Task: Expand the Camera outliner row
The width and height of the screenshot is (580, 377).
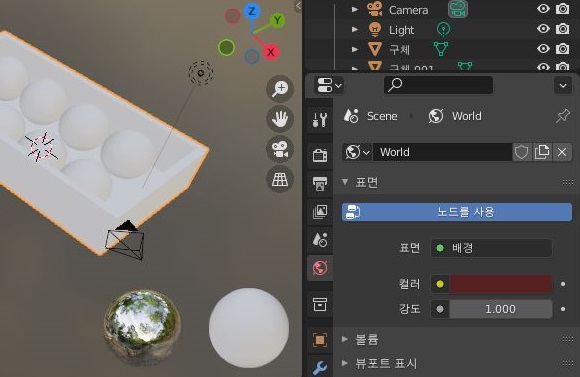Action: tap(355, 9)
